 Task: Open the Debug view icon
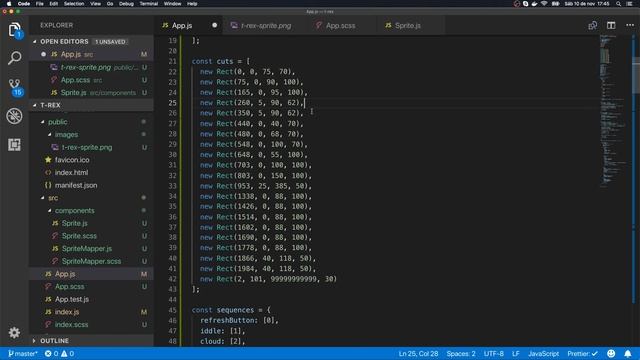(14, 116)
